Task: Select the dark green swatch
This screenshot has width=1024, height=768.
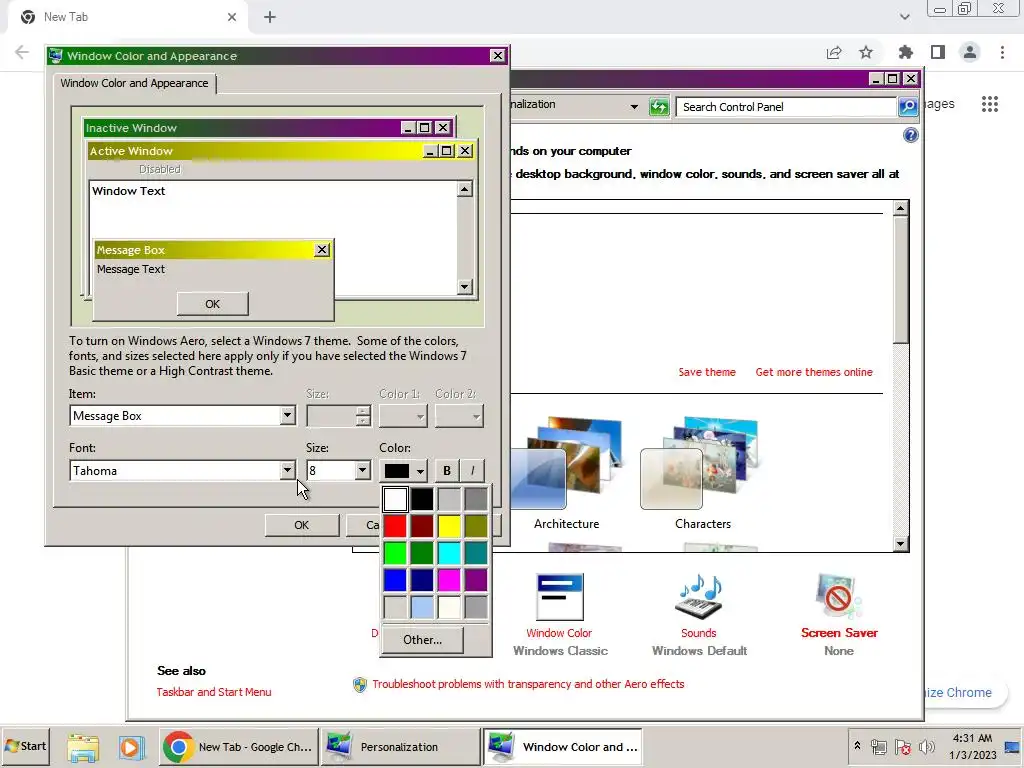Action: pyautogui.click(x=422, y=553)
